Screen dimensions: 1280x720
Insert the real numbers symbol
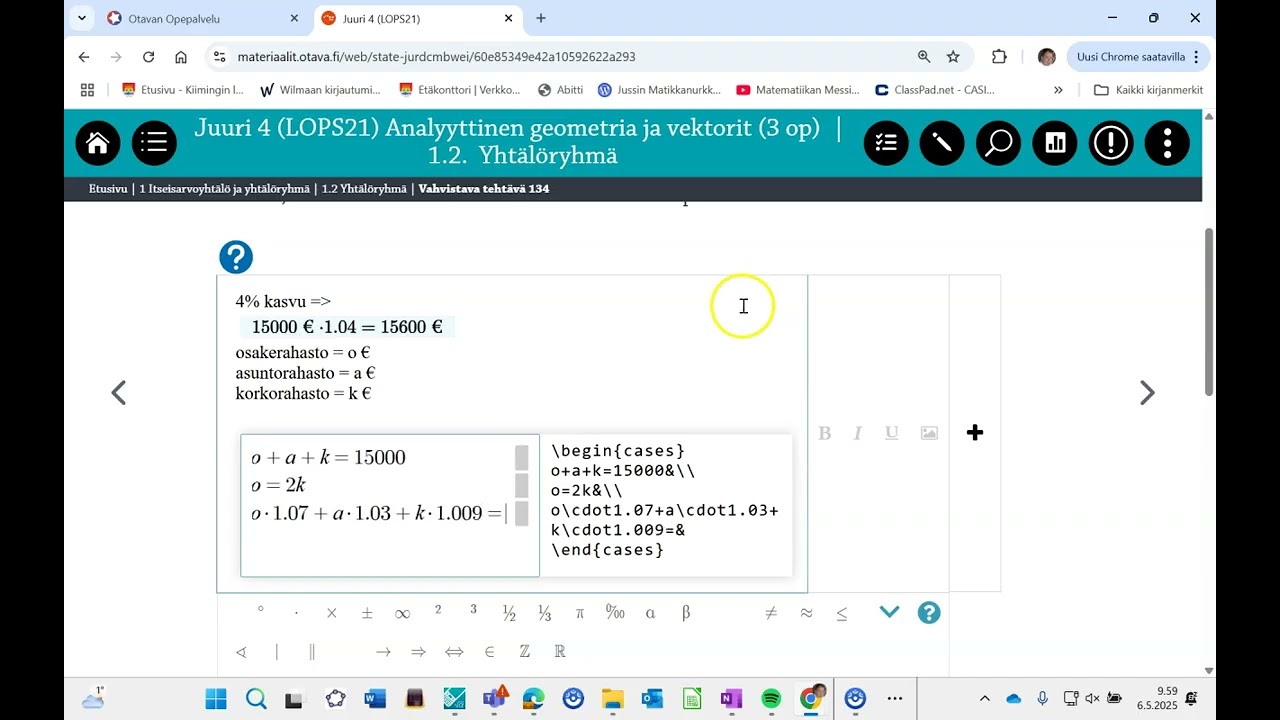pyautogui.click(x=560, y=652)
